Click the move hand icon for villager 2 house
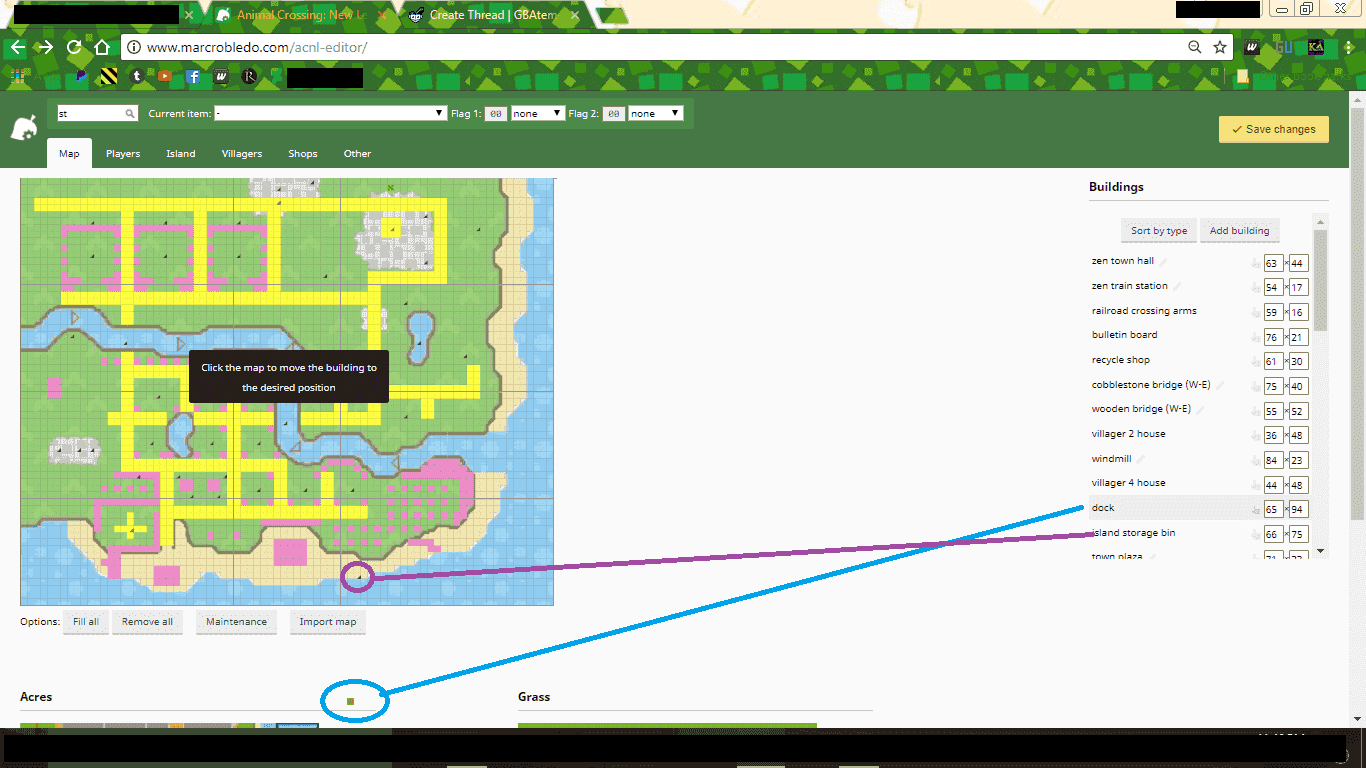The image size is (1366, 768). (1256, 437)
